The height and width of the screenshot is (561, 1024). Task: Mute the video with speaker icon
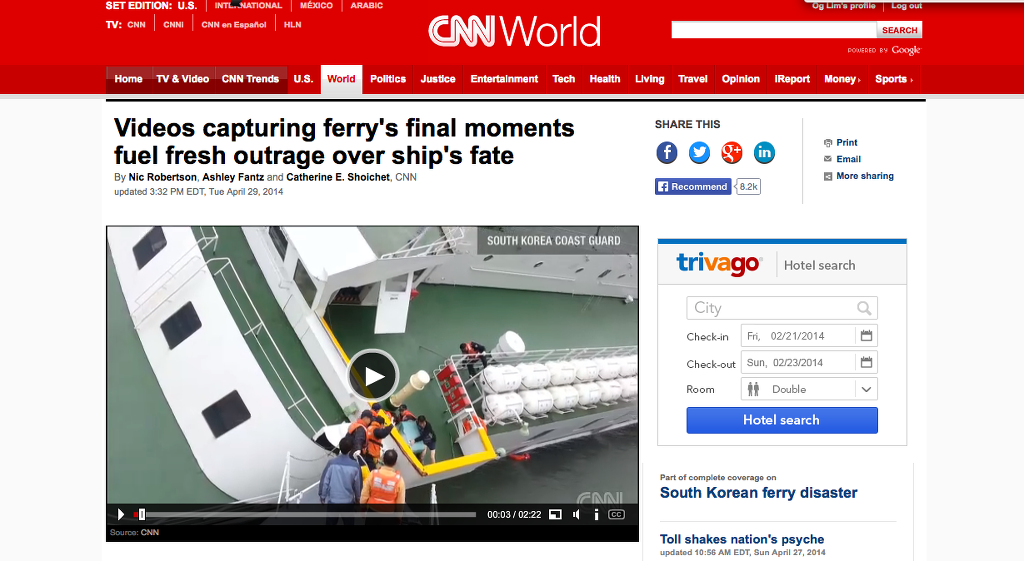tap(576, 515)
